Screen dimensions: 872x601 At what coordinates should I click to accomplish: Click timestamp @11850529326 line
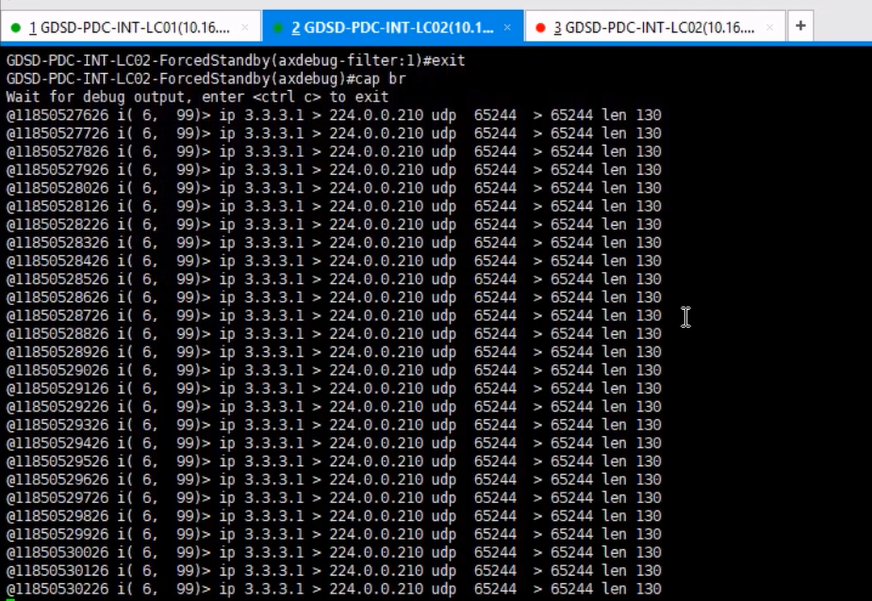tap(334, 425)
